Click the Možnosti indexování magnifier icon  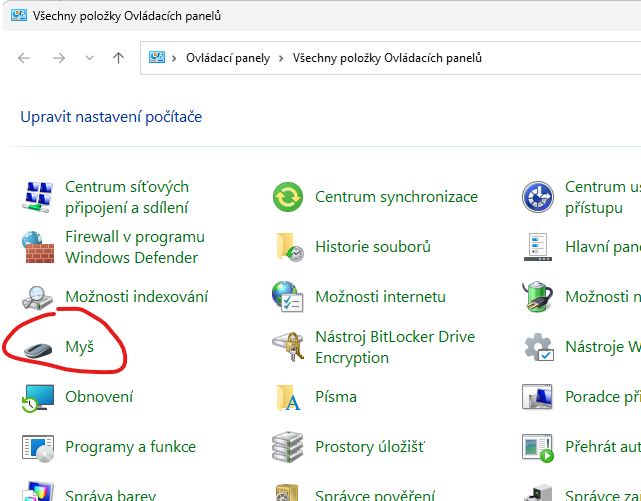(x=38, y=297)
